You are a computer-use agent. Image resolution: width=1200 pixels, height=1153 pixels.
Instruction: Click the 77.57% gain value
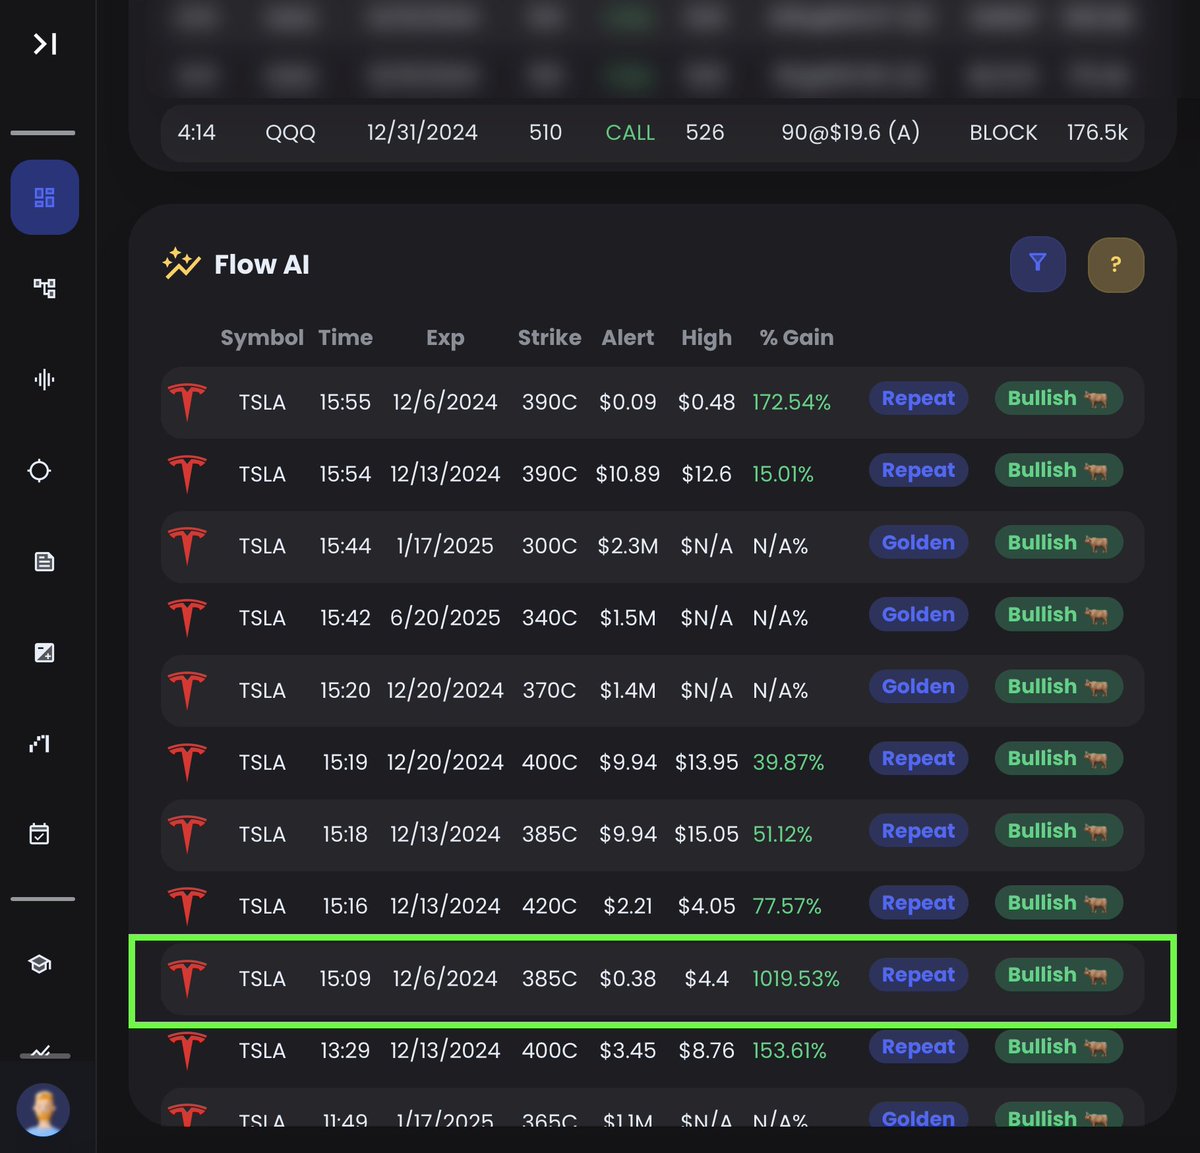[787, 906]
